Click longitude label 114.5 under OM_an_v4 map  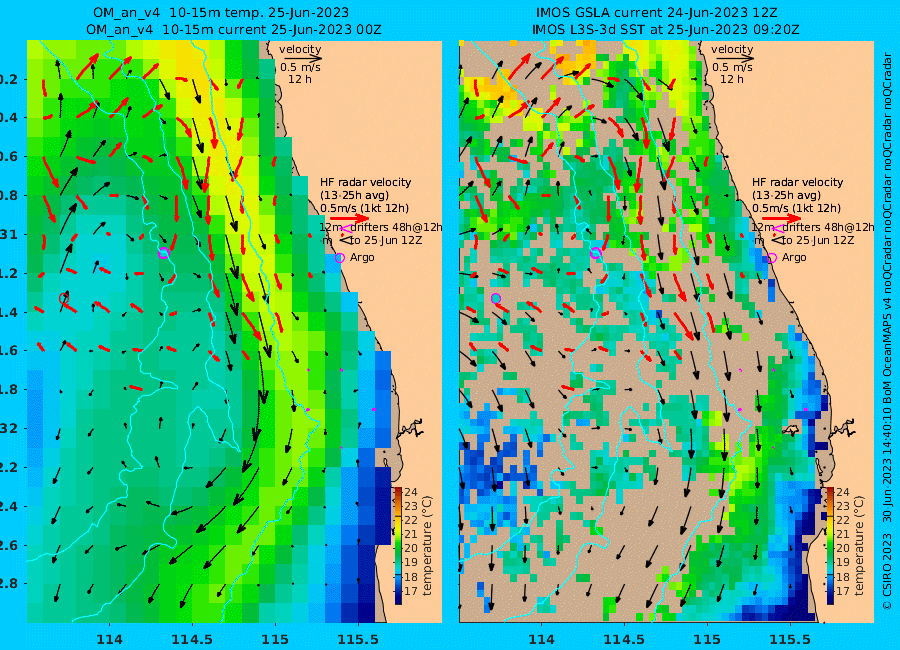point(192,639)
